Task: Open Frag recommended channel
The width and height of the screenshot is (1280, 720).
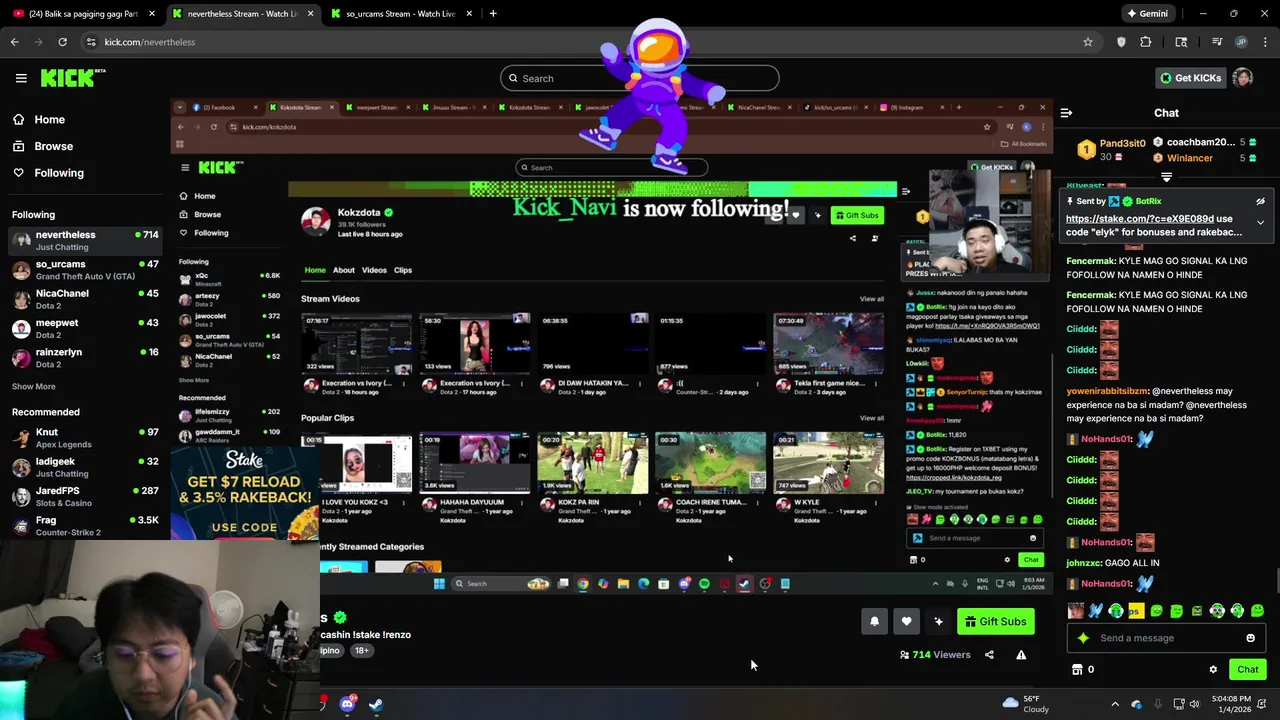Action: [x=85, y=525]
